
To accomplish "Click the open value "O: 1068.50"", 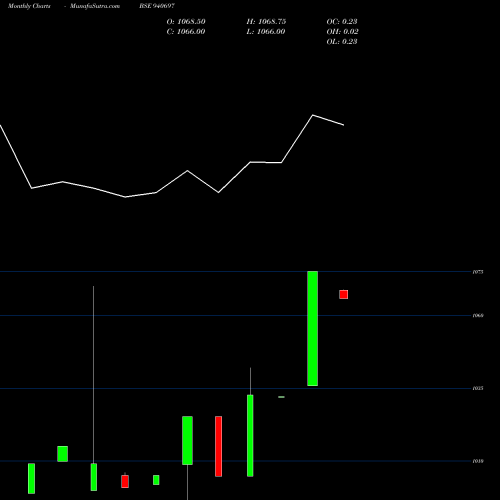I will pyautogui.click(x=186, y=22).
